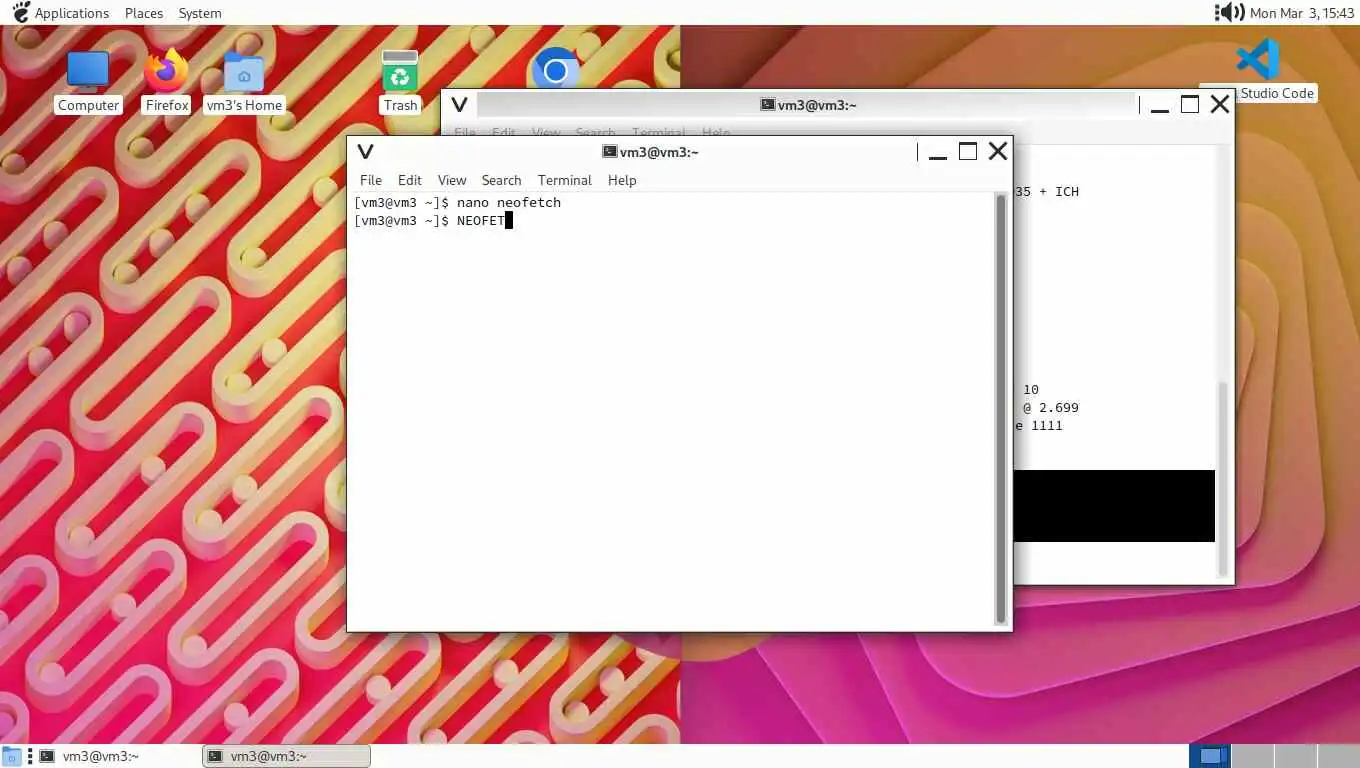
Task: Open the Search menu in front terminal
Action: 501,180
